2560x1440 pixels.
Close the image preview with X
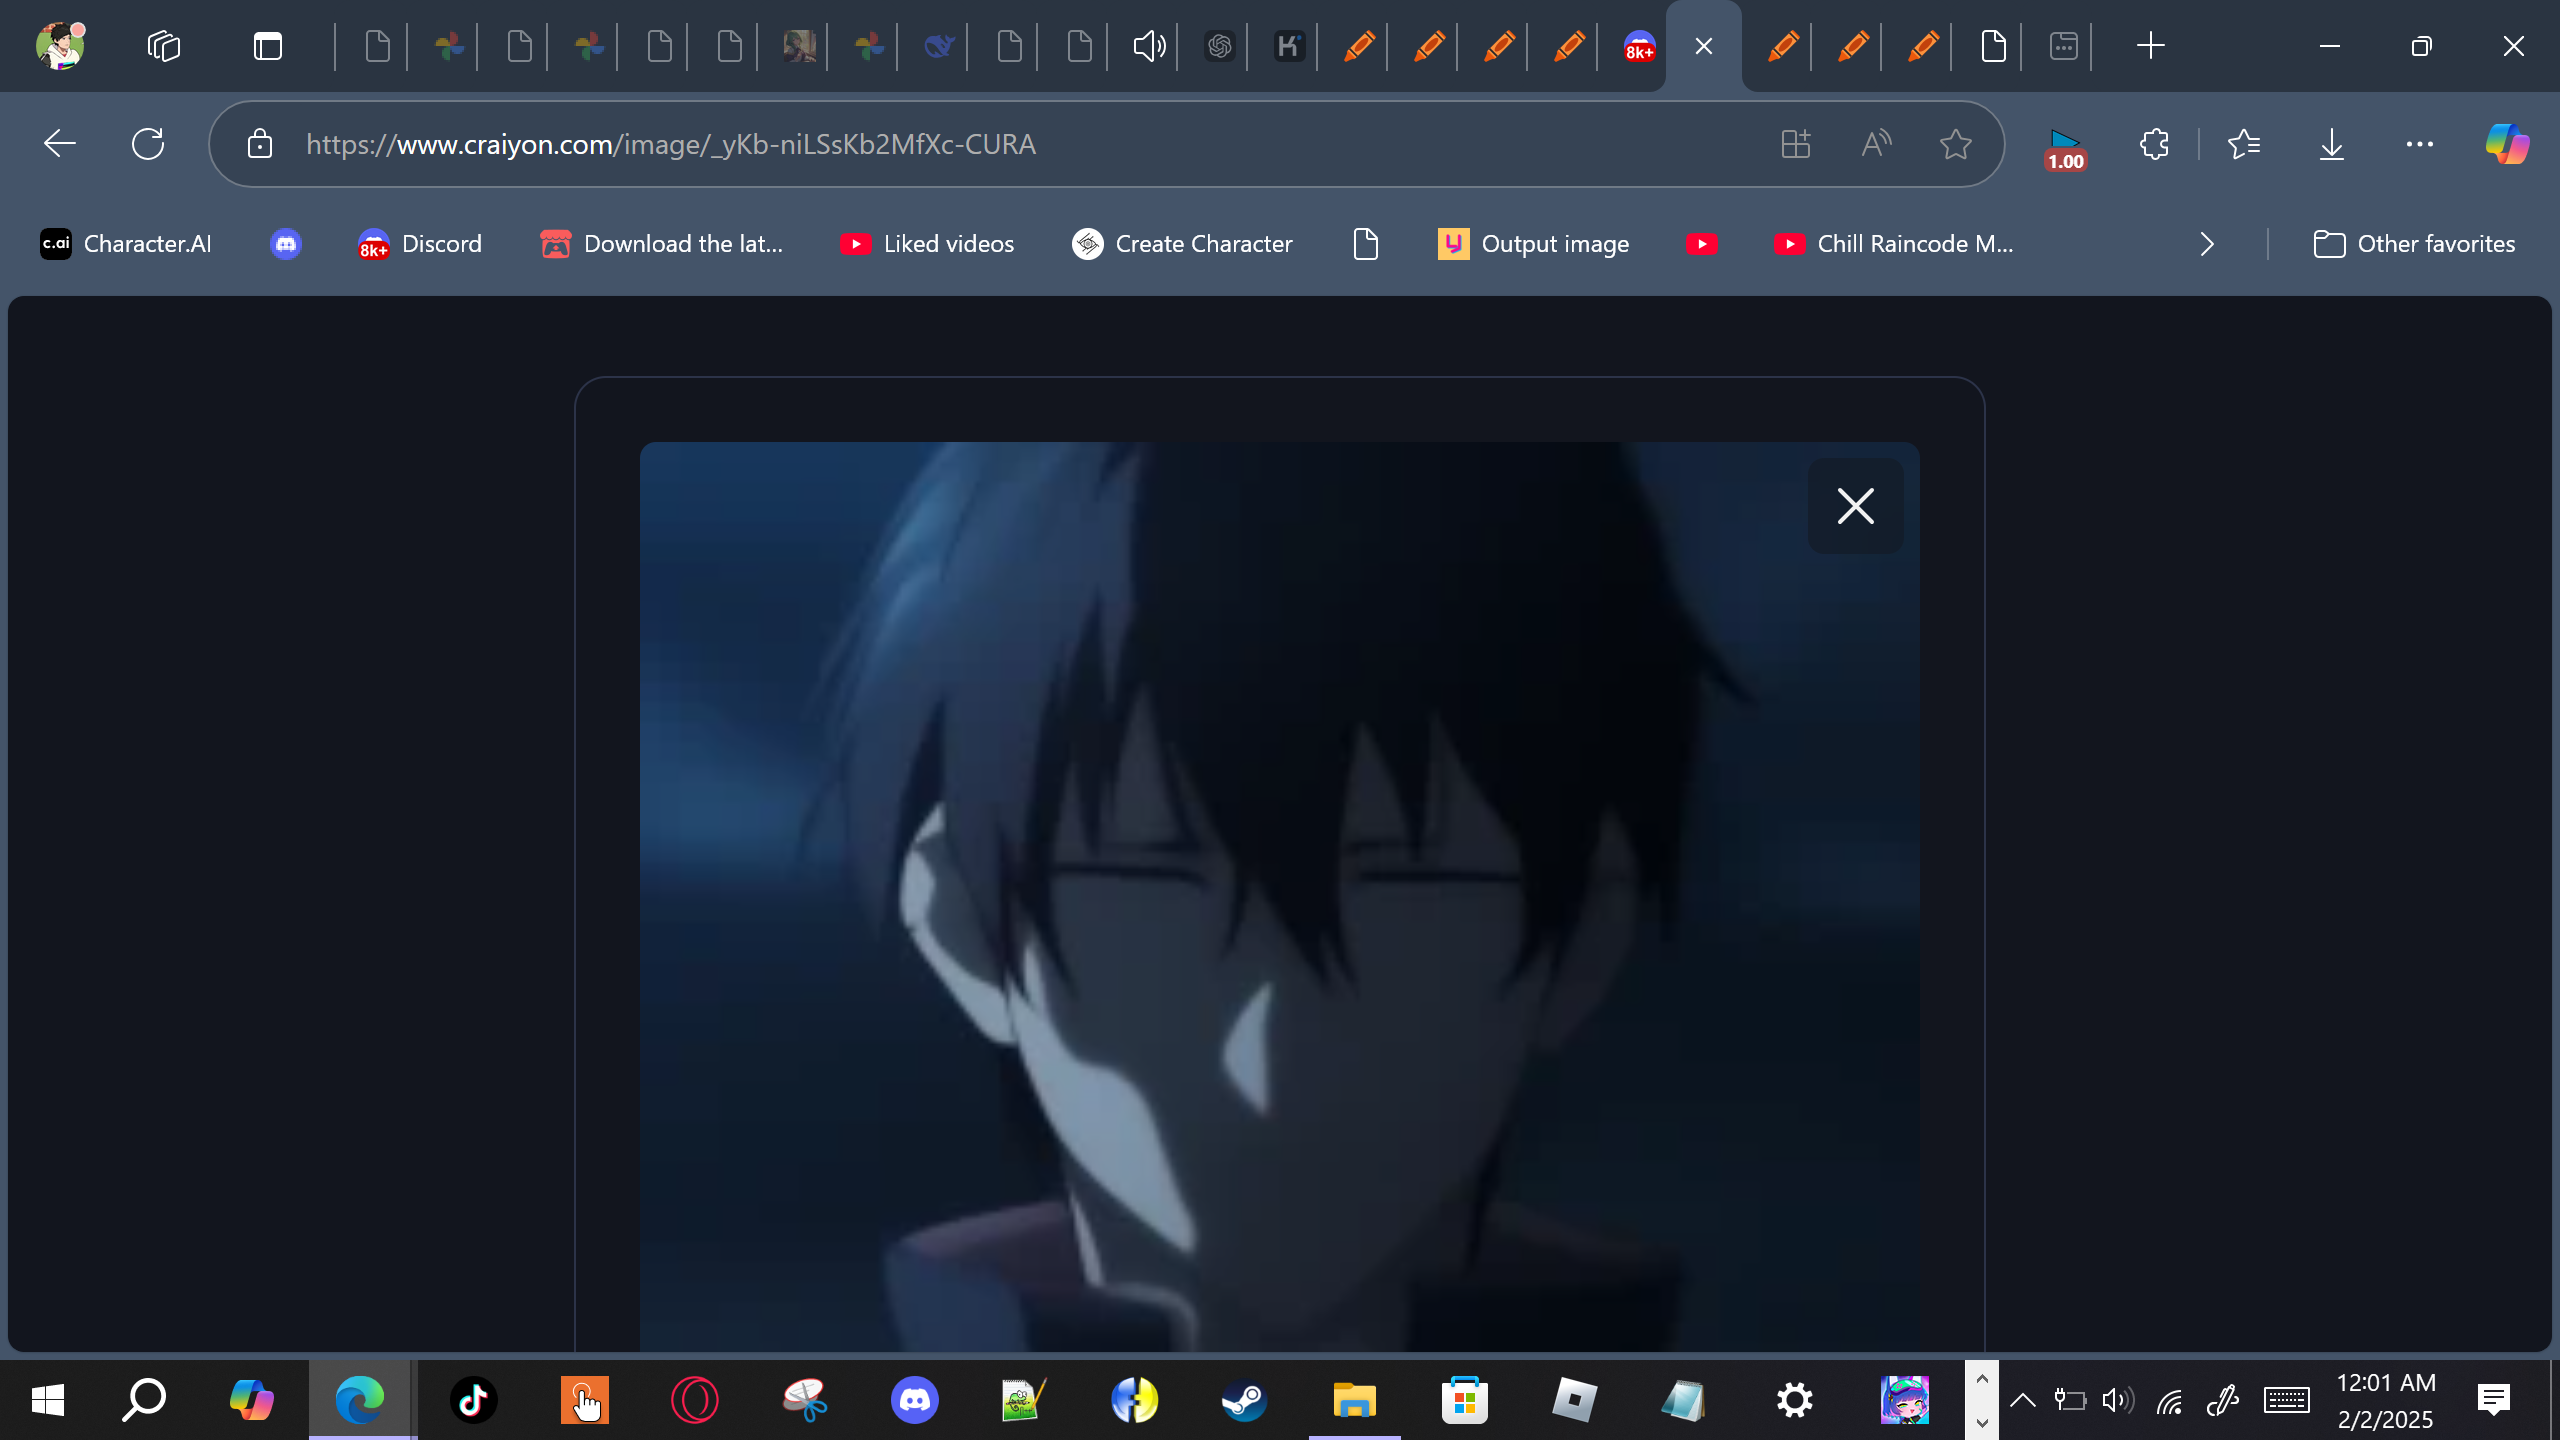(x=1855, y=506)
